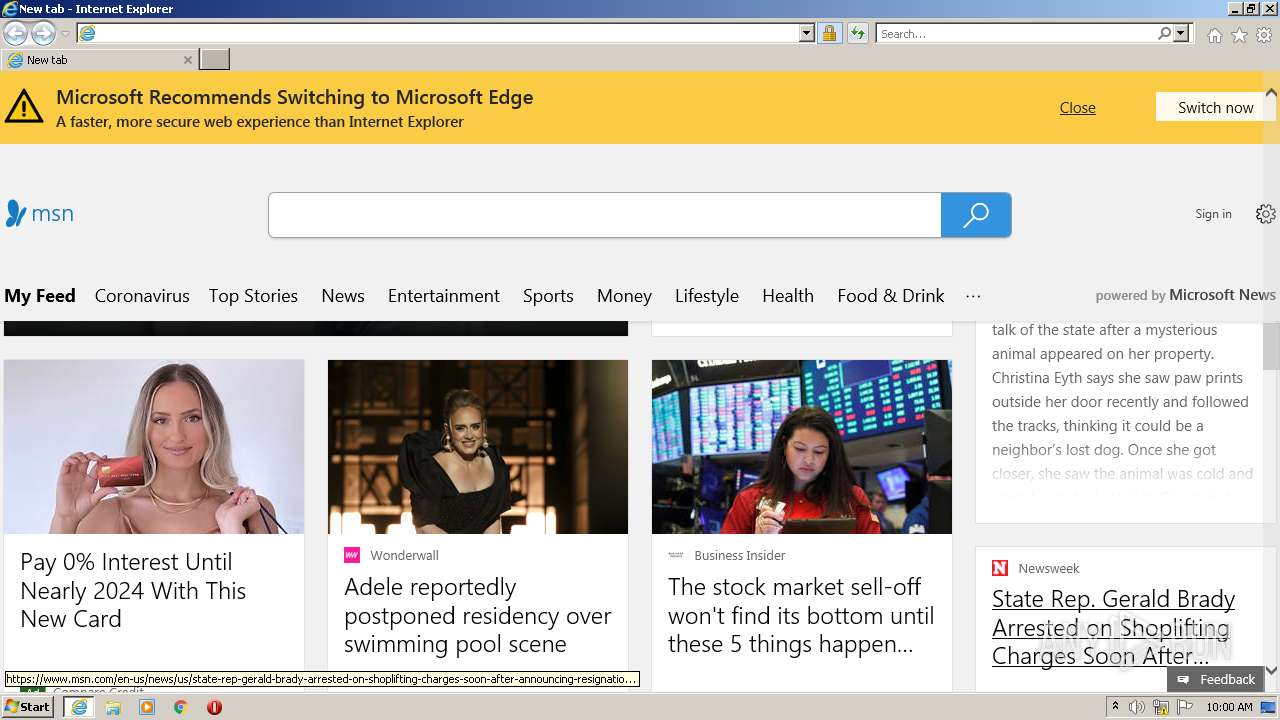The height and width of the screenshot is (720, 1280).
Task: Click the toolbar search magnifier icon
Action: point(1164,33)
